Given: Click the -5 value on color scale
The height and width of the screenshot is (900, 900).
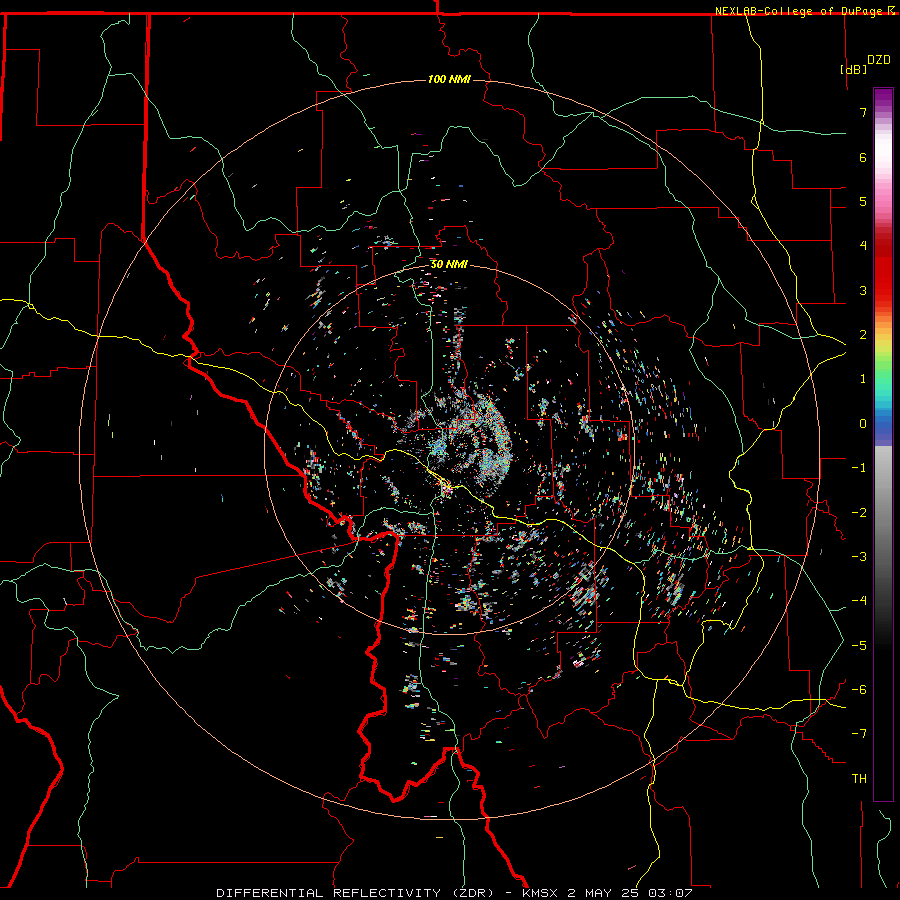Looking at the screenshot, I should (859, 646).
